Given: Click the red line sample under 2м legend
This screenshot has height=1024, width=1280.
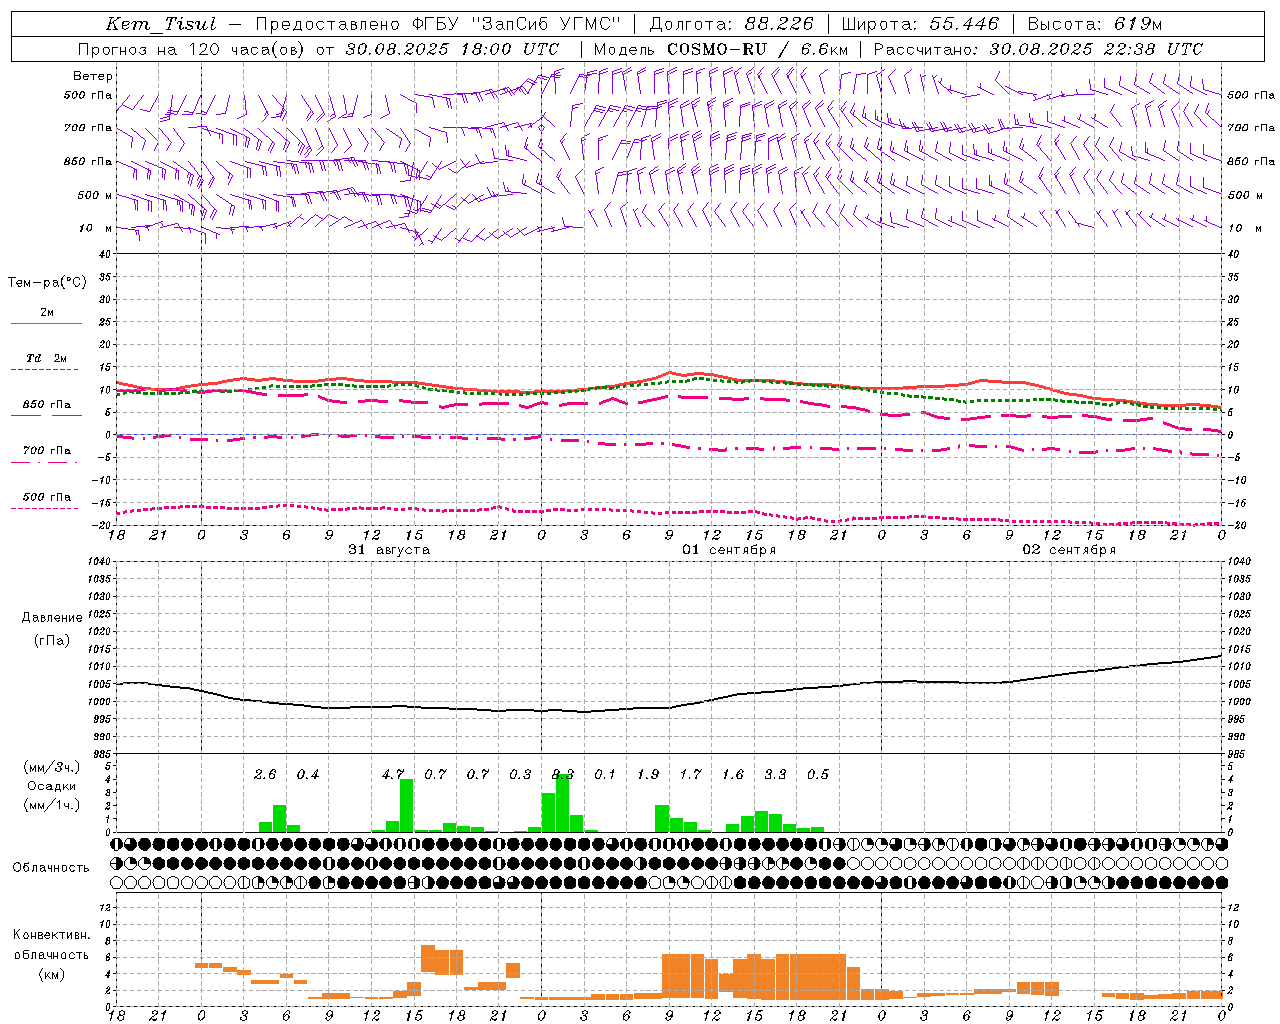Looking at the screenshot, I should [47, 324].
